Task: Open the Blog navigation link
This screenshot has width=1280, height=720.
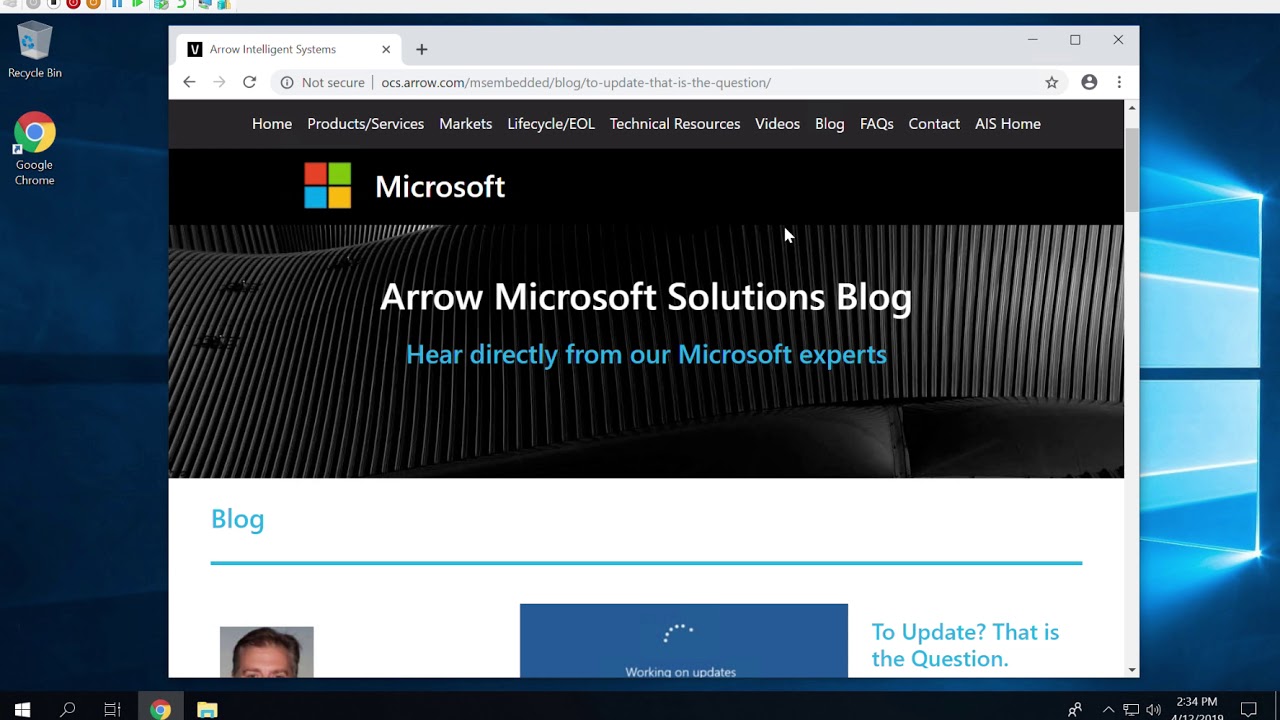Action: point(829,124)
